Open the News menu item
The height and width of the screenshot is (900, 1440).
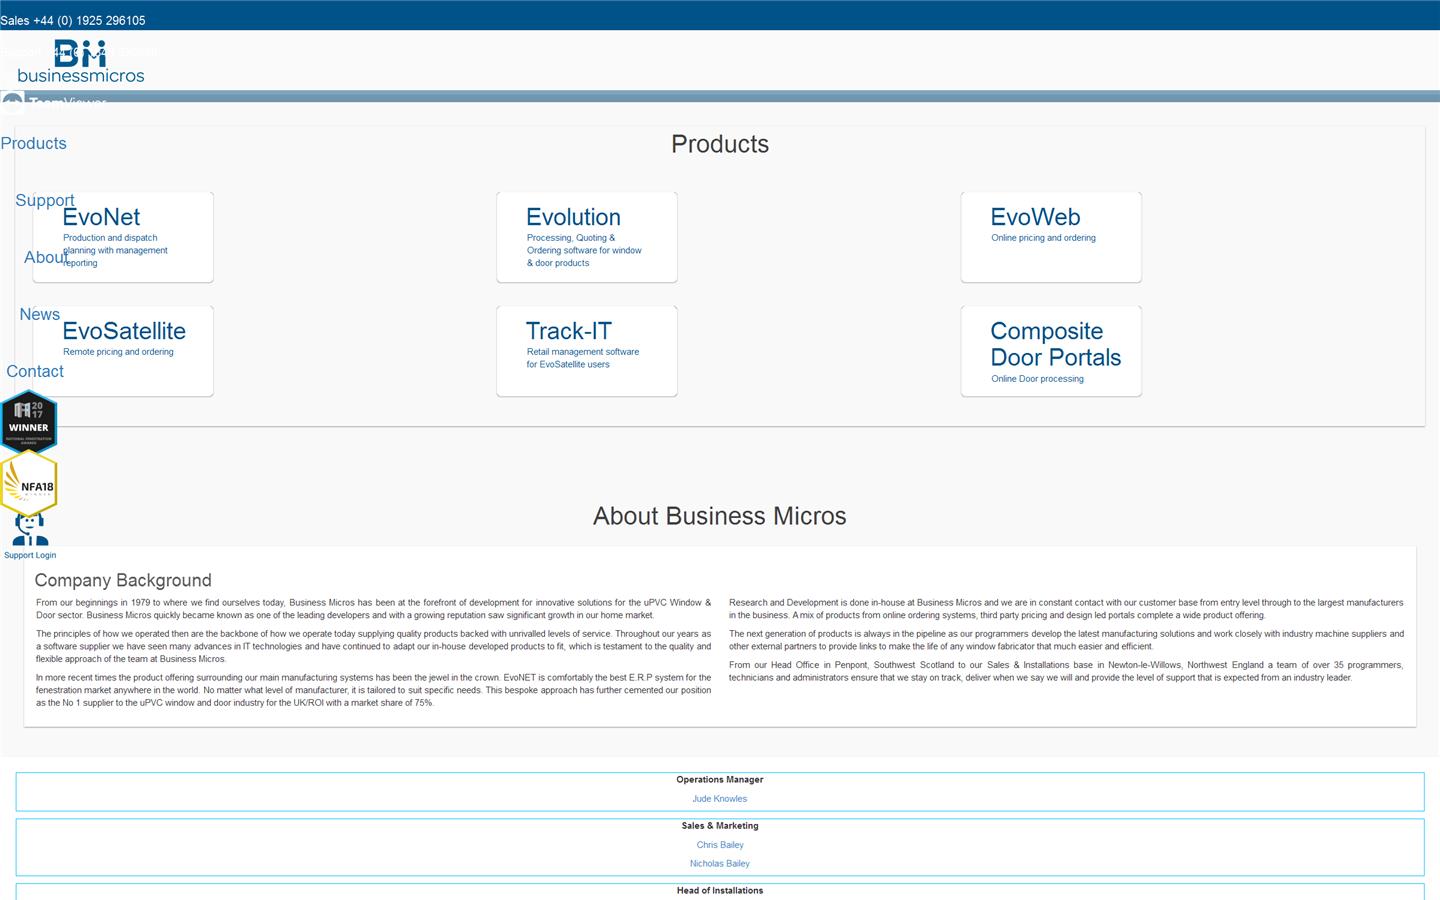tap(40, 315)
